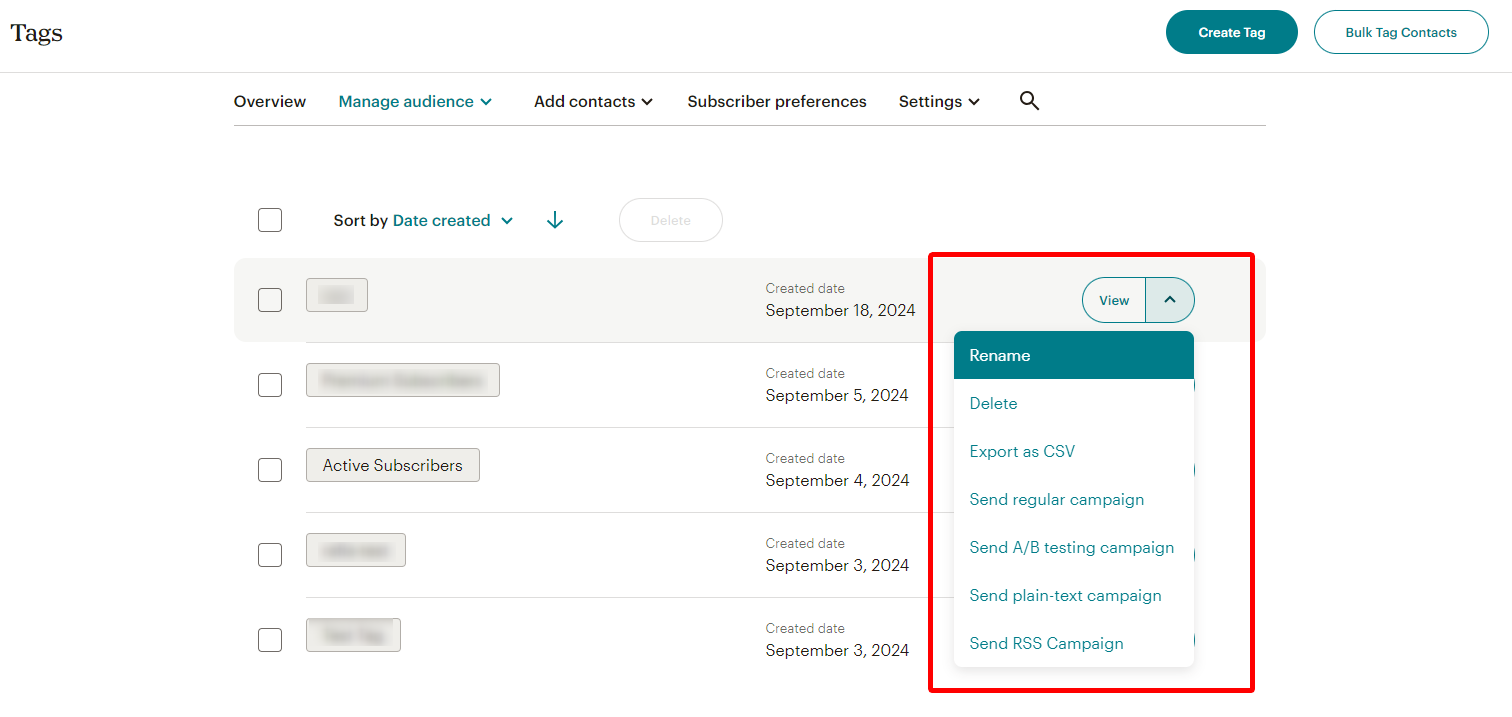Screen dimensions: 1512x717
Task: Select the September 18, 2024 tag checkbox
Action: pos(270,300)
